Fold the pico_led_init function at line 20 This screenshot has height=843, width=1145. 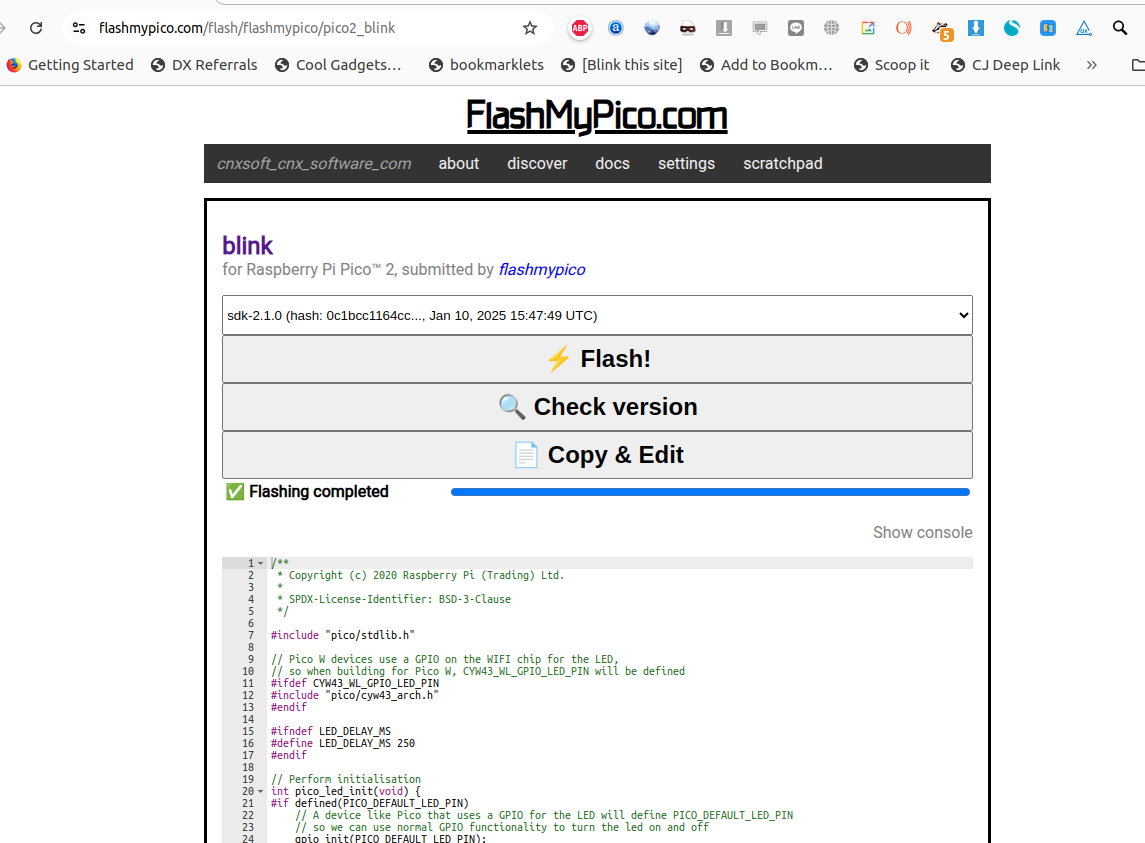point(261,791)
